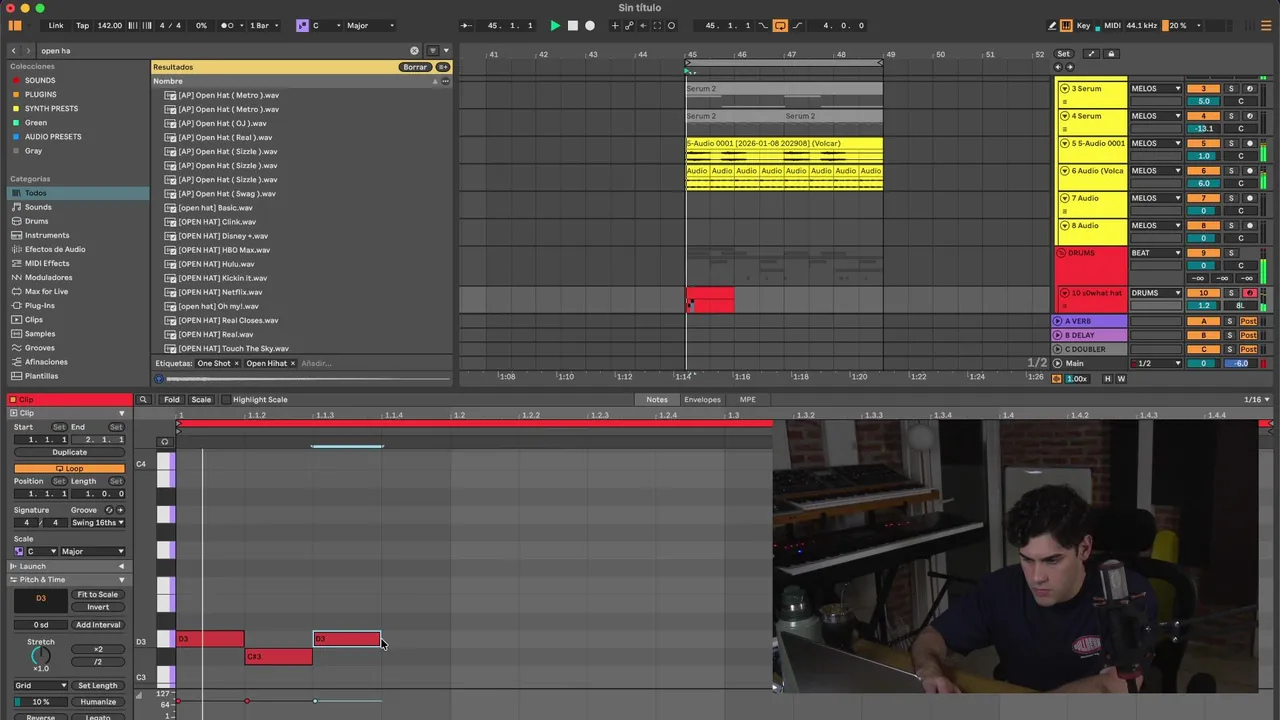The height and width of the screenshot is (720, 1280).
Task: Switch to the Envelopes tab
Action: click(x=702, y=399)
